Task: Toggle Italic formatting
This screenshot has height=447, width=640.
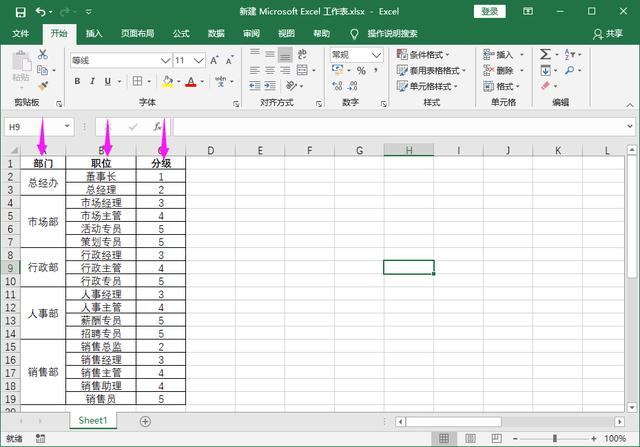Action: [92, 81]
